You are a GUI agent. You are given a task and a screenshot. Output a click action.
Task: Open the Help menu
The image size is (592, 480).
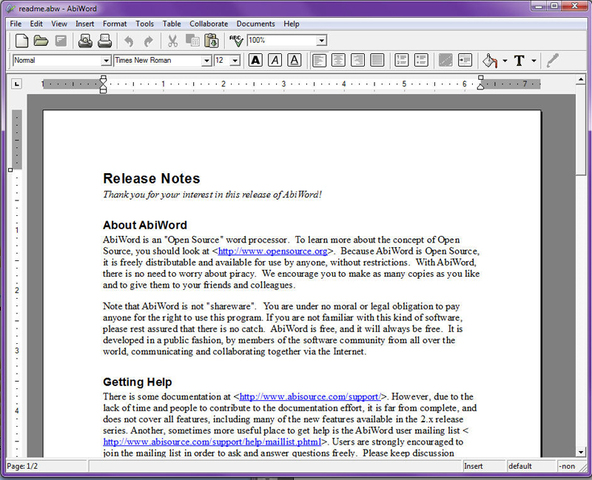[291, 24]
